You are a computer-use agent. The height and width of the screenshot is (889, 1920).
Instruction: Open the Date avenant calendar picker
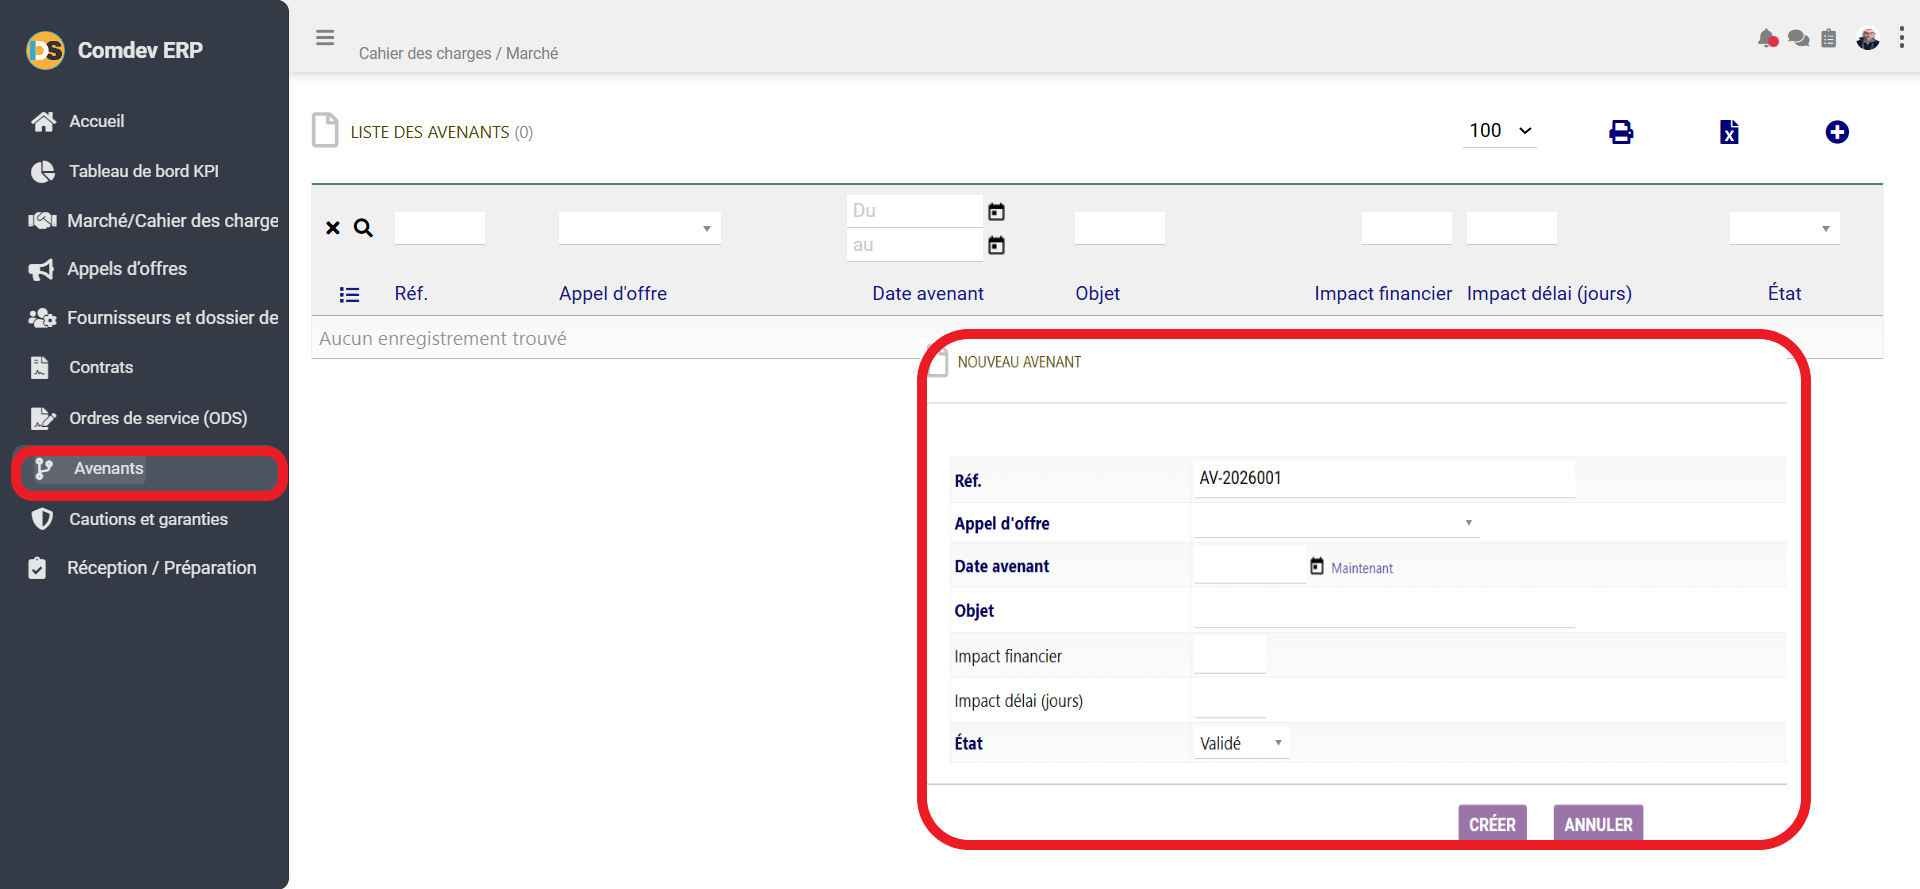1317,566
